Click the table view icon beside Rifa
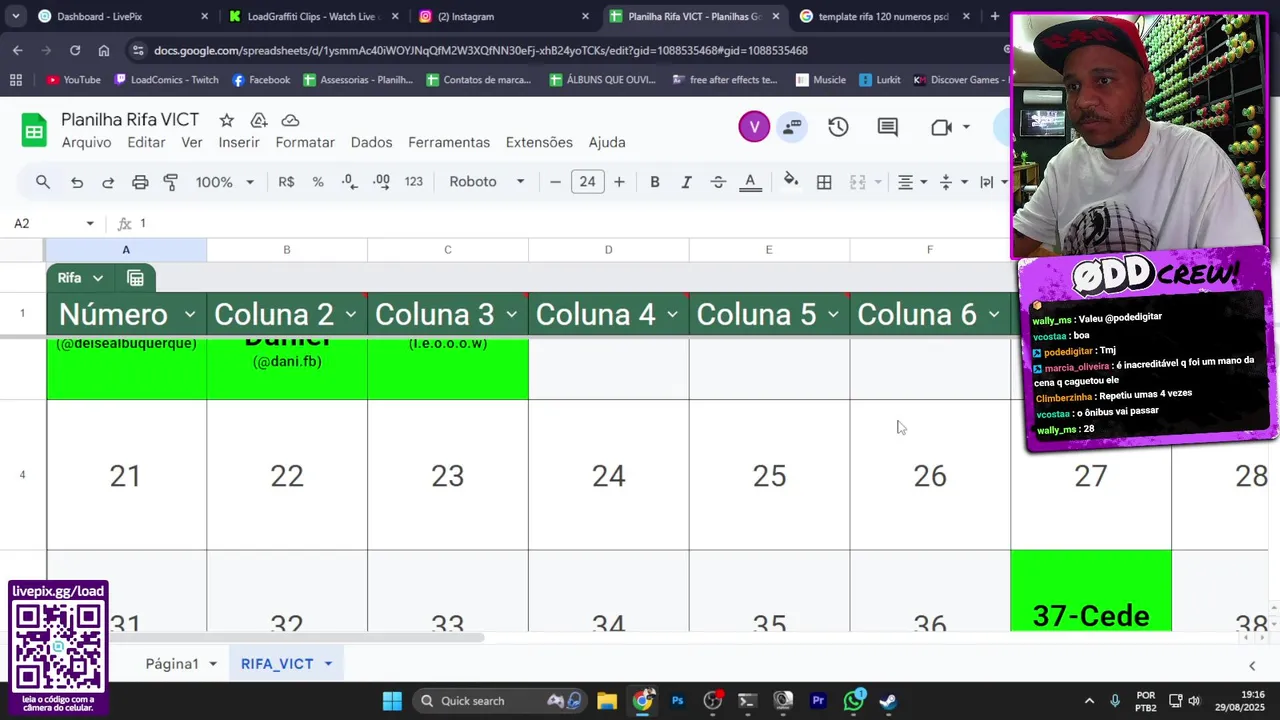The height and width of the screenshot is (720, 1280). pyautogui.click(x=136, y=278)
